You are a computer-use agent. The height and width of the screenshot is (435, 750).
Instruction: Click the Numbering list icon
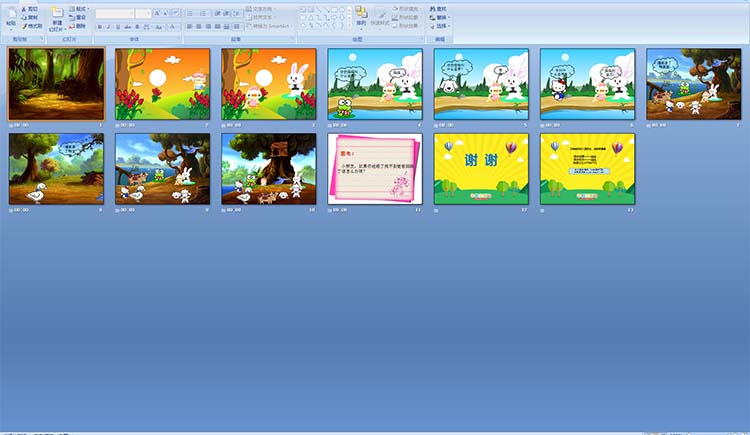203,13
